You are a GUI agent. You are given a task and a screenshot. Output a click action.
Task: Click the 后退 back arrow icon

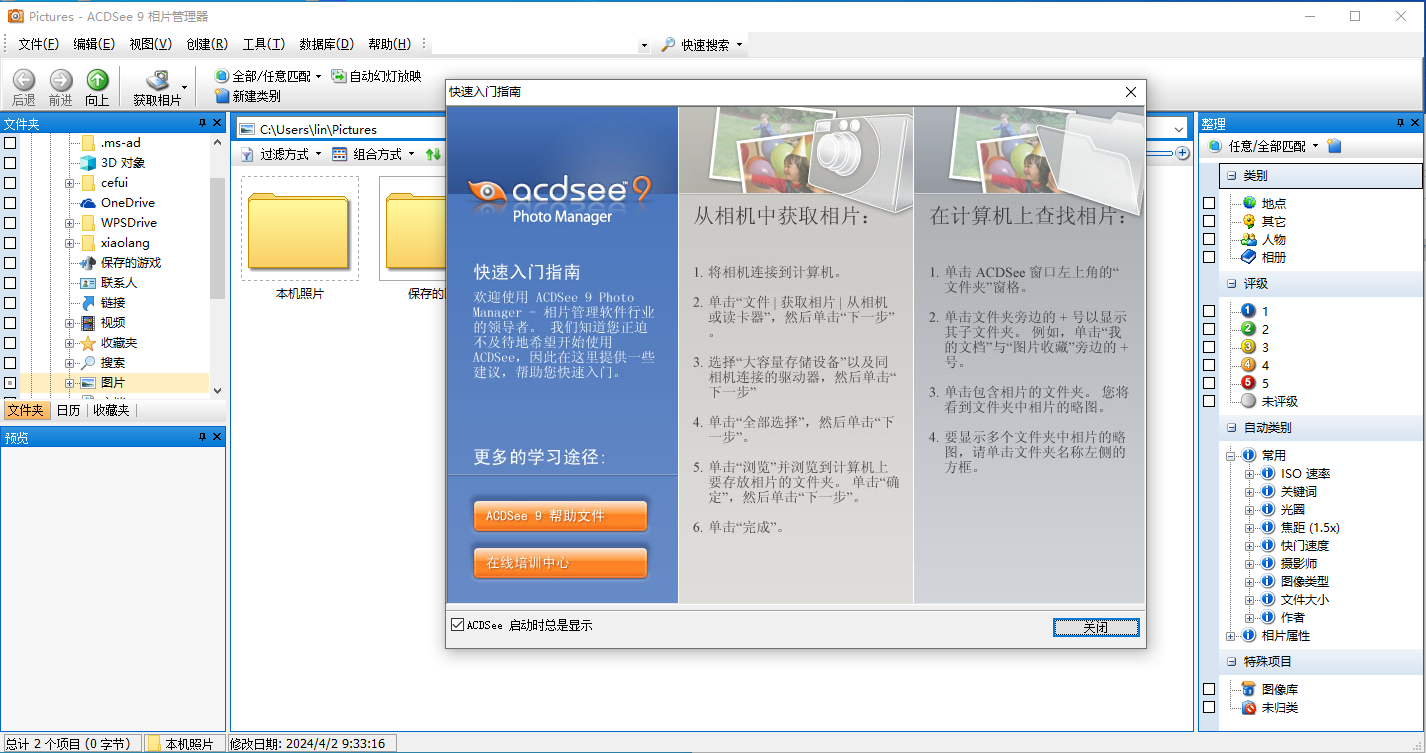point(24,80)
